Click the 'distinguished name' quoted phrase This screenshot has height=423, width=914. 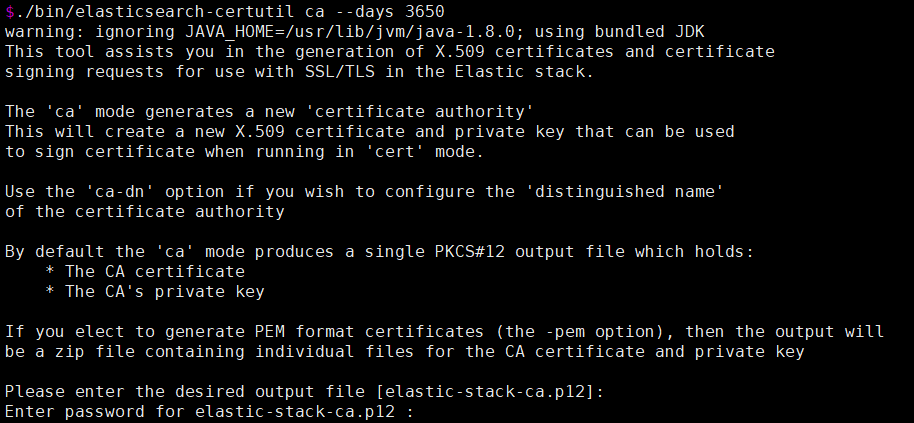[x=625, y=191]
